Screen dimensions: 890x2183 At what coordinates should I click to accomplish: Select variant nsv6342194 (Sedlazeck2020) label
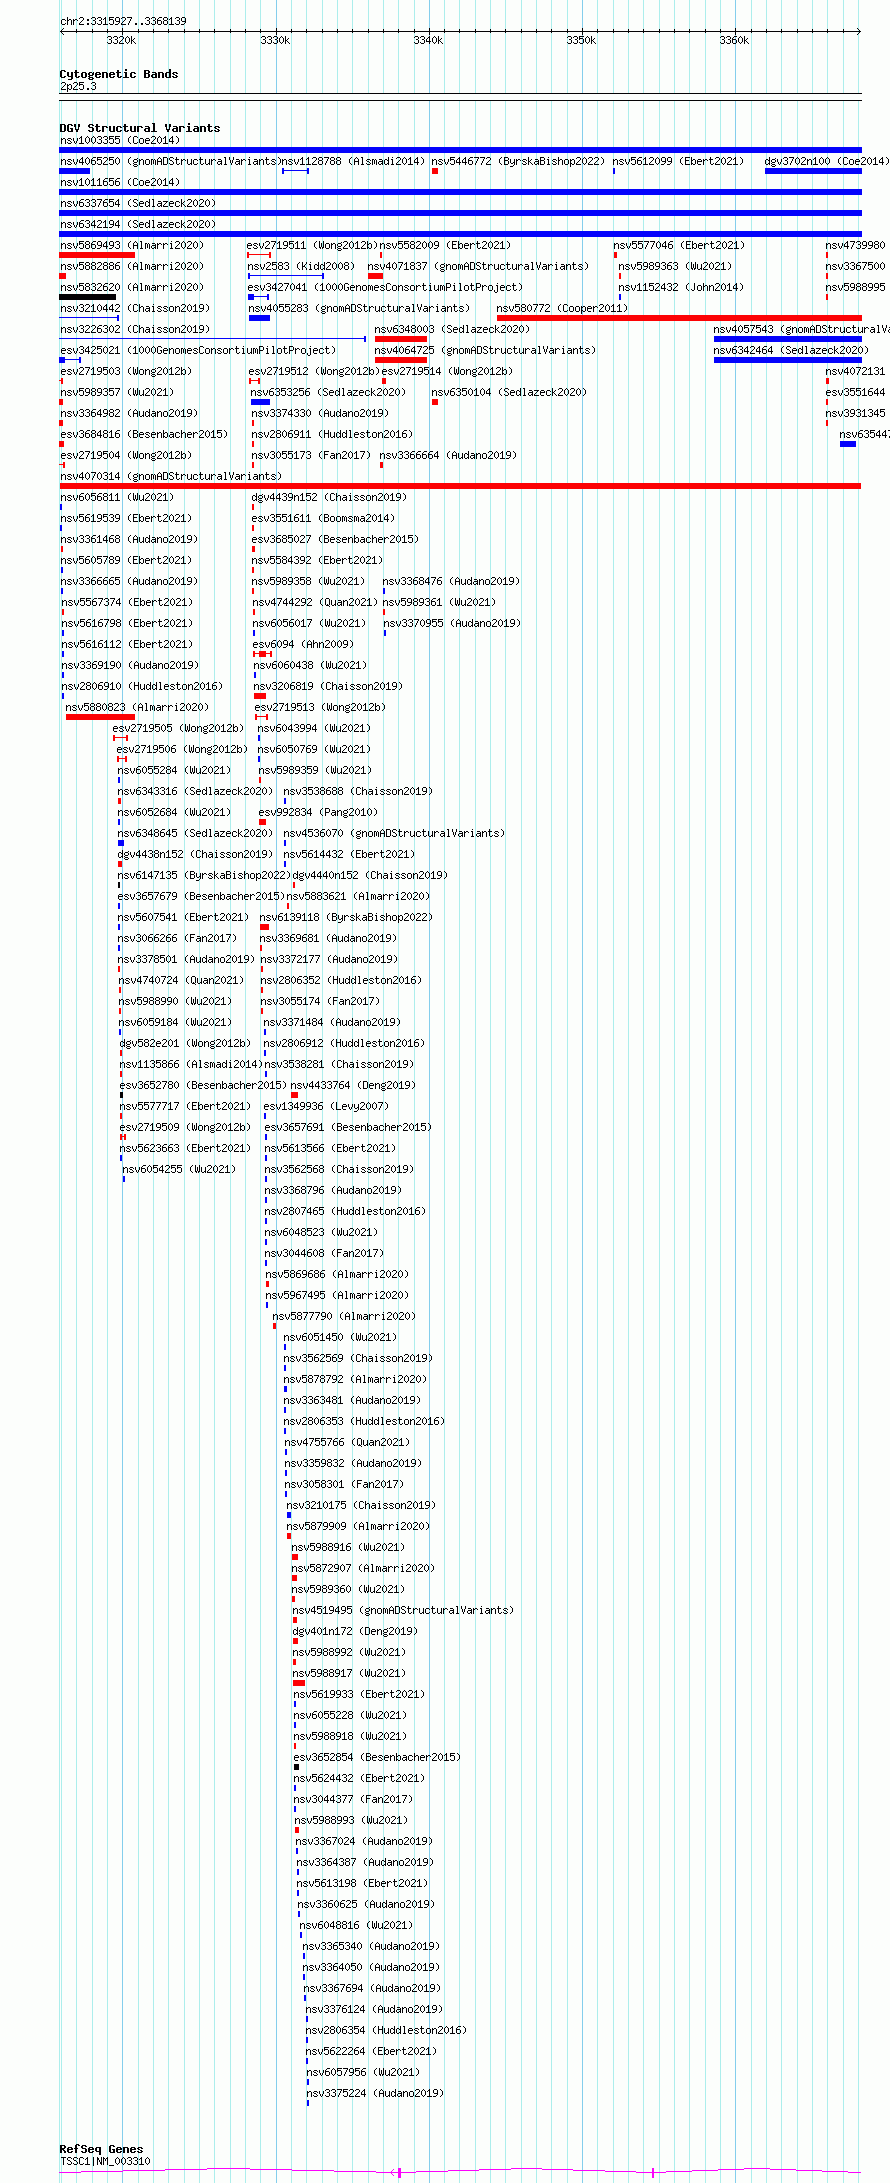pyautogui.click(x=138, y=224)
